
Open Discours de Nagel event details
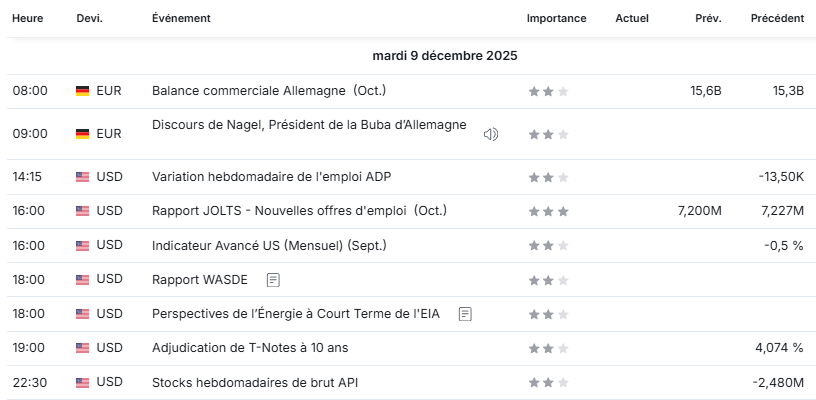308,125
